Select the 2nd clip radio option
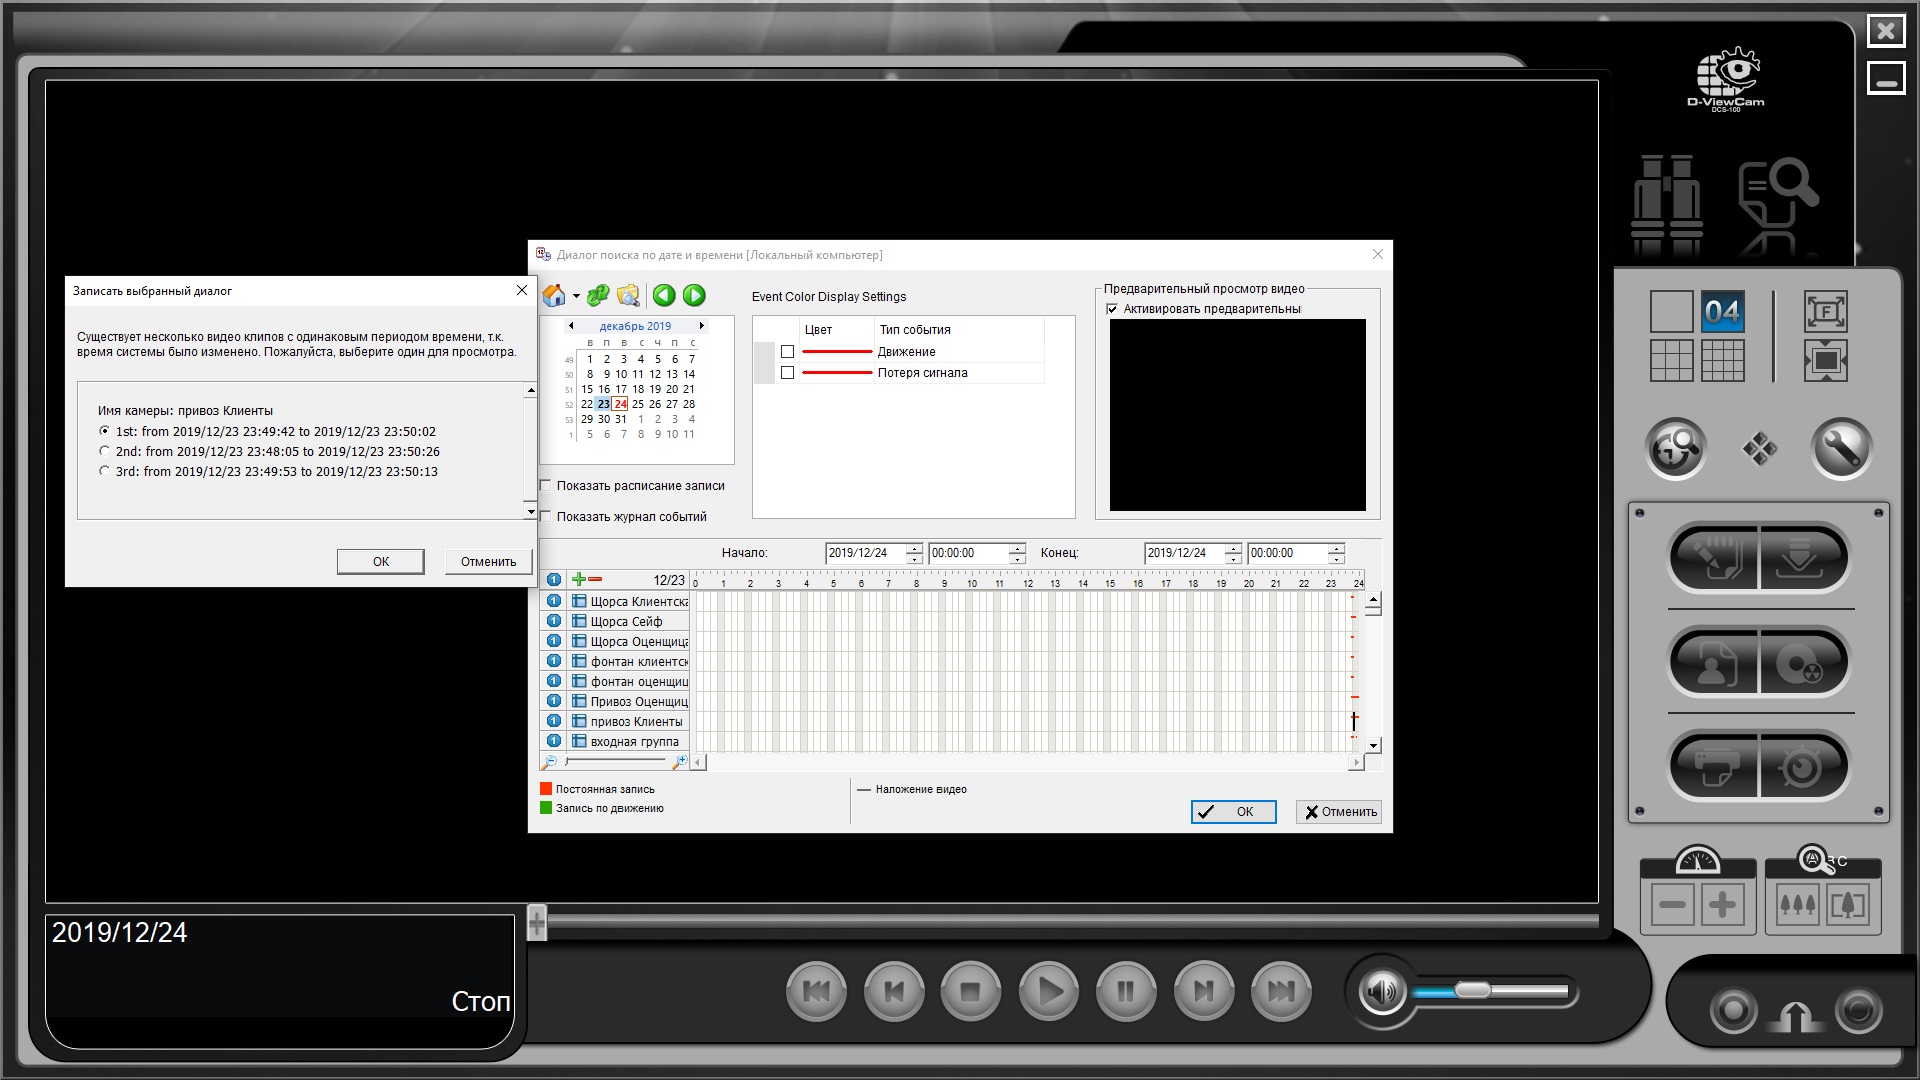 [x=105, y=451]
